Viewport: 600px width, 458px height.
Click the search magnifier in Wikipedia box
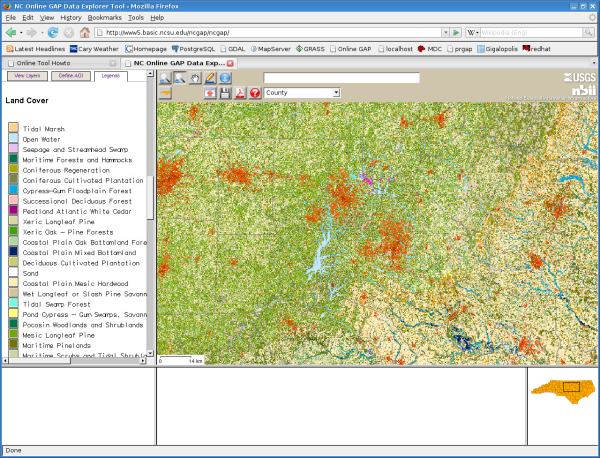click(x=588, y=33)
